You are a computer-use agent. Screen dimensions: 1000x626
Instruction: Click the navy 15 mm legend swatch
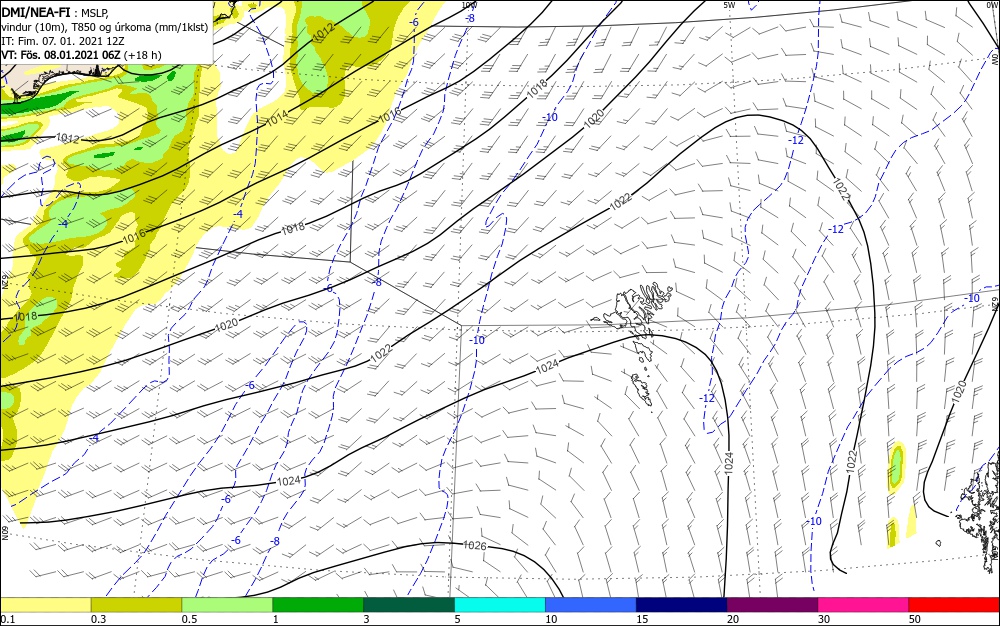point(682,605)
